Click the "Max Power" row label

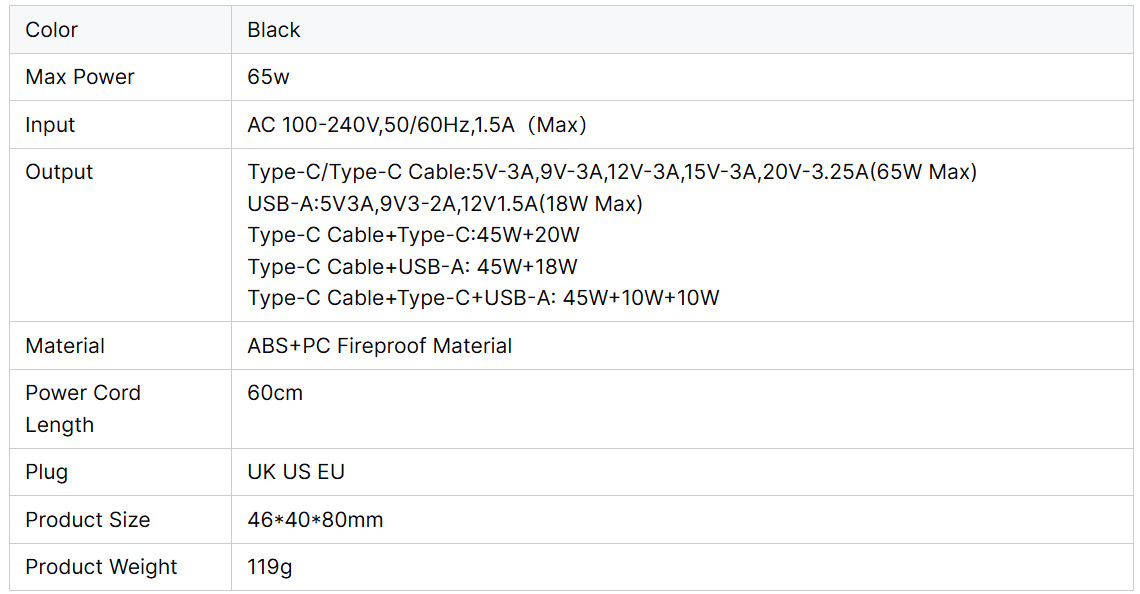click(80, 77)
